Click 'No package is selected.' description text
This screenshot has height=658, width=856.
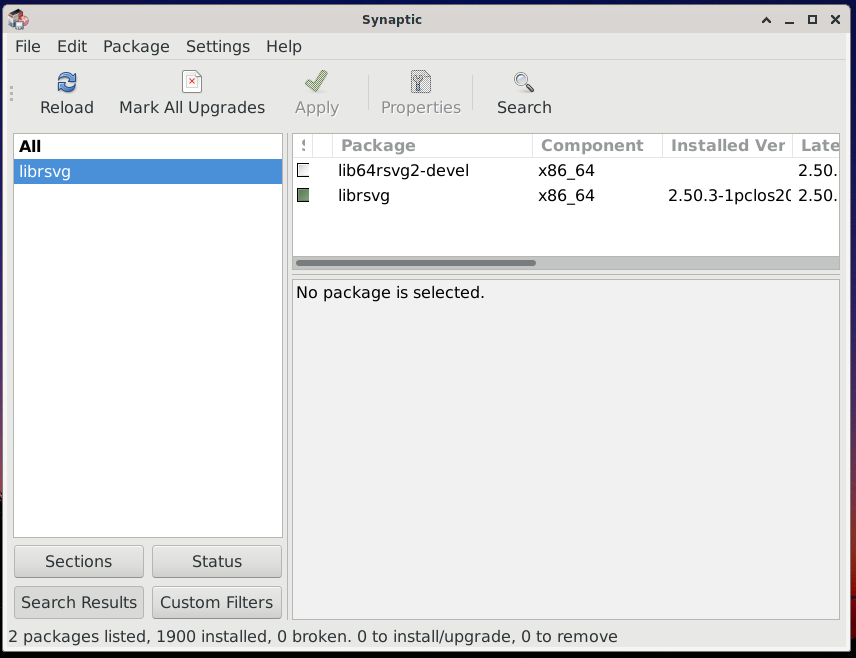click(390, 293)
